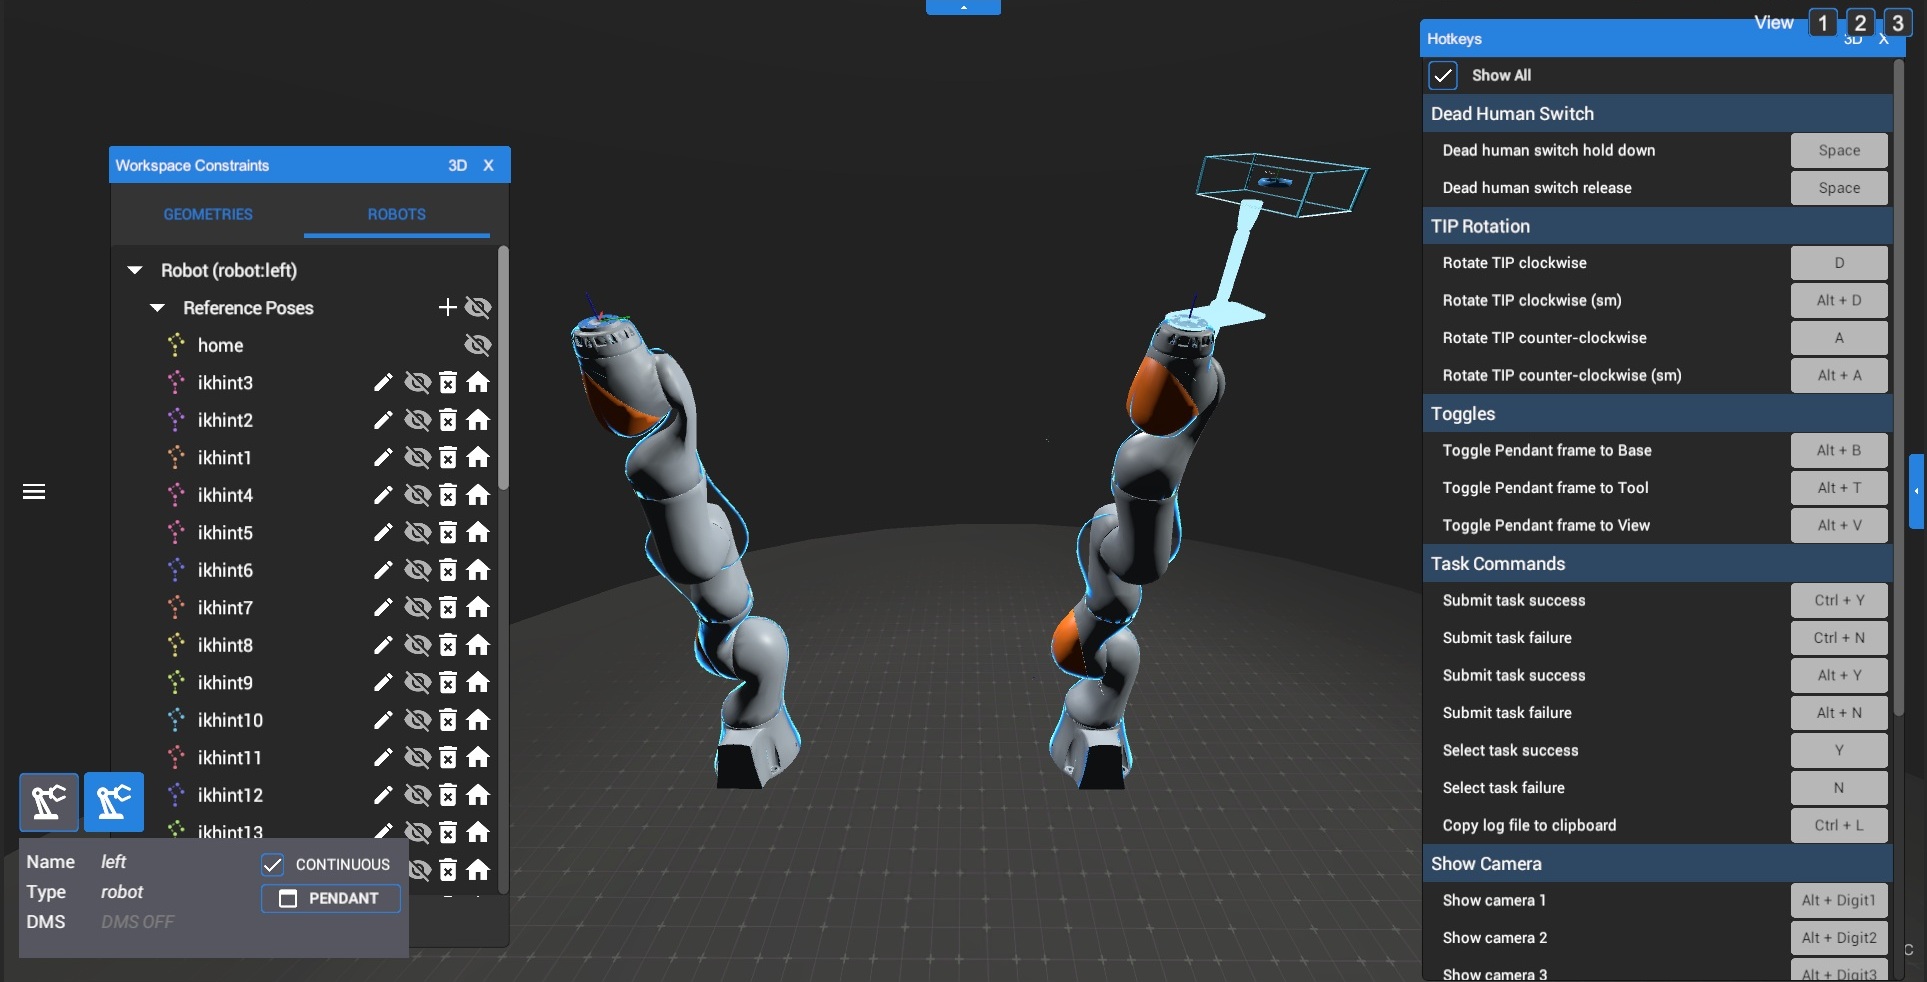
Task: Toggle visibility of all Reference Poses
Action: point(478,307)
